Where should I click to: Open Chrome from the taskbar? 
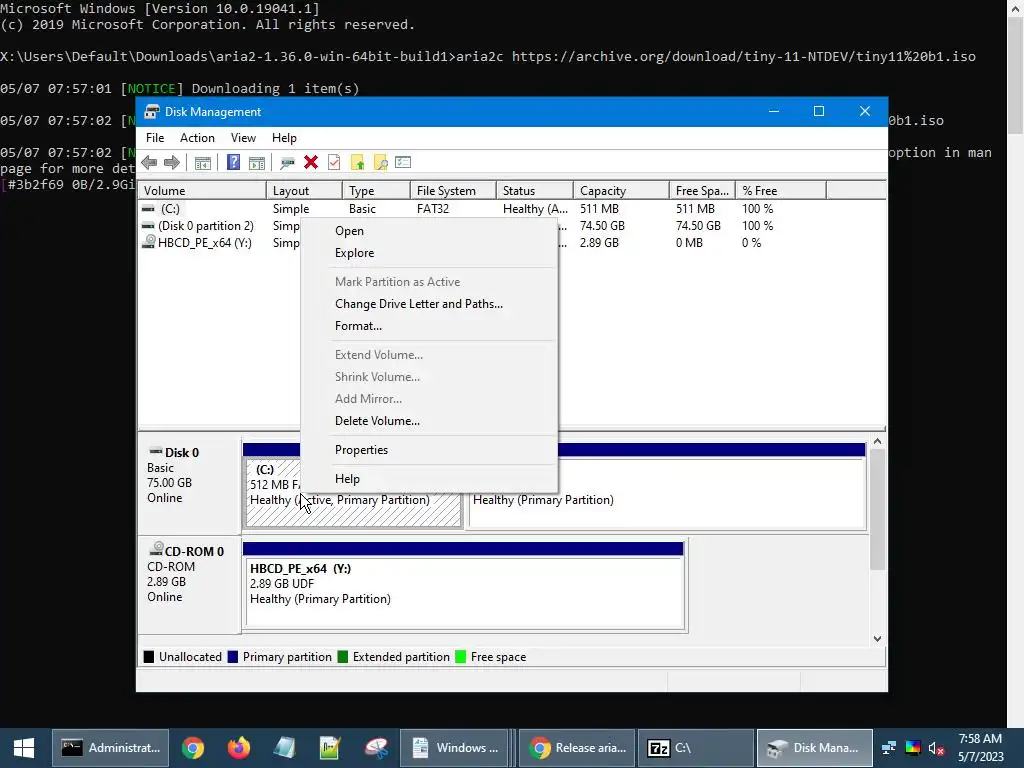click(193, 748)
